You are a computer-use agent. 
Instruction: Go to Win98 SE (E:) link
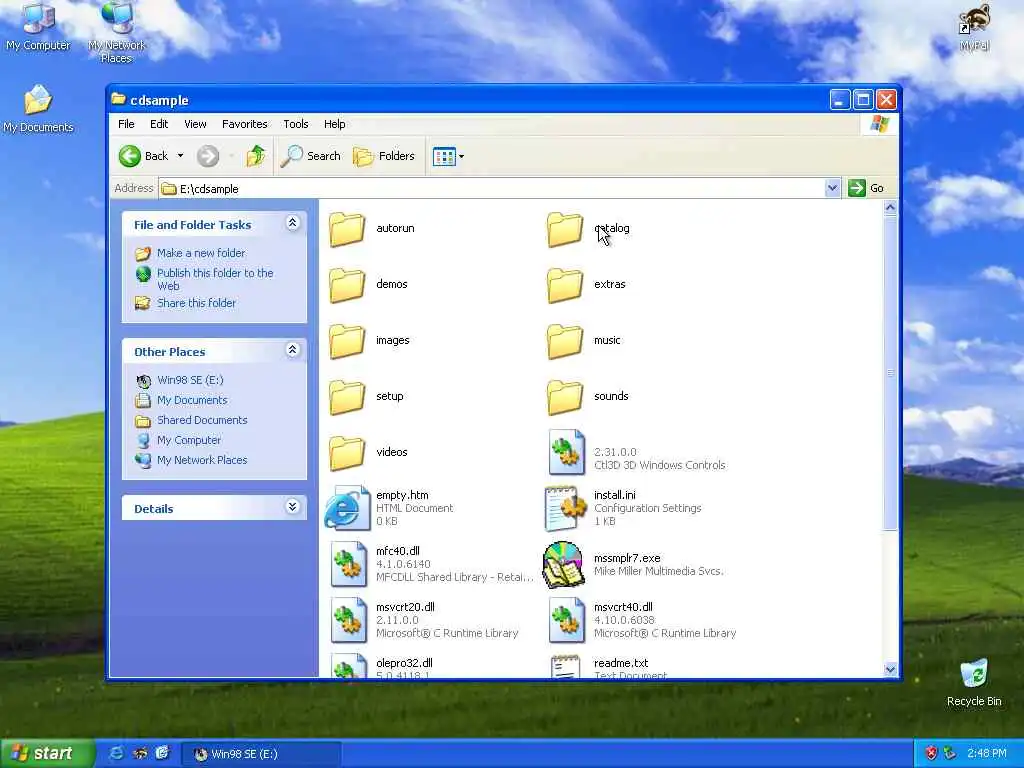(x=190, y=380)
